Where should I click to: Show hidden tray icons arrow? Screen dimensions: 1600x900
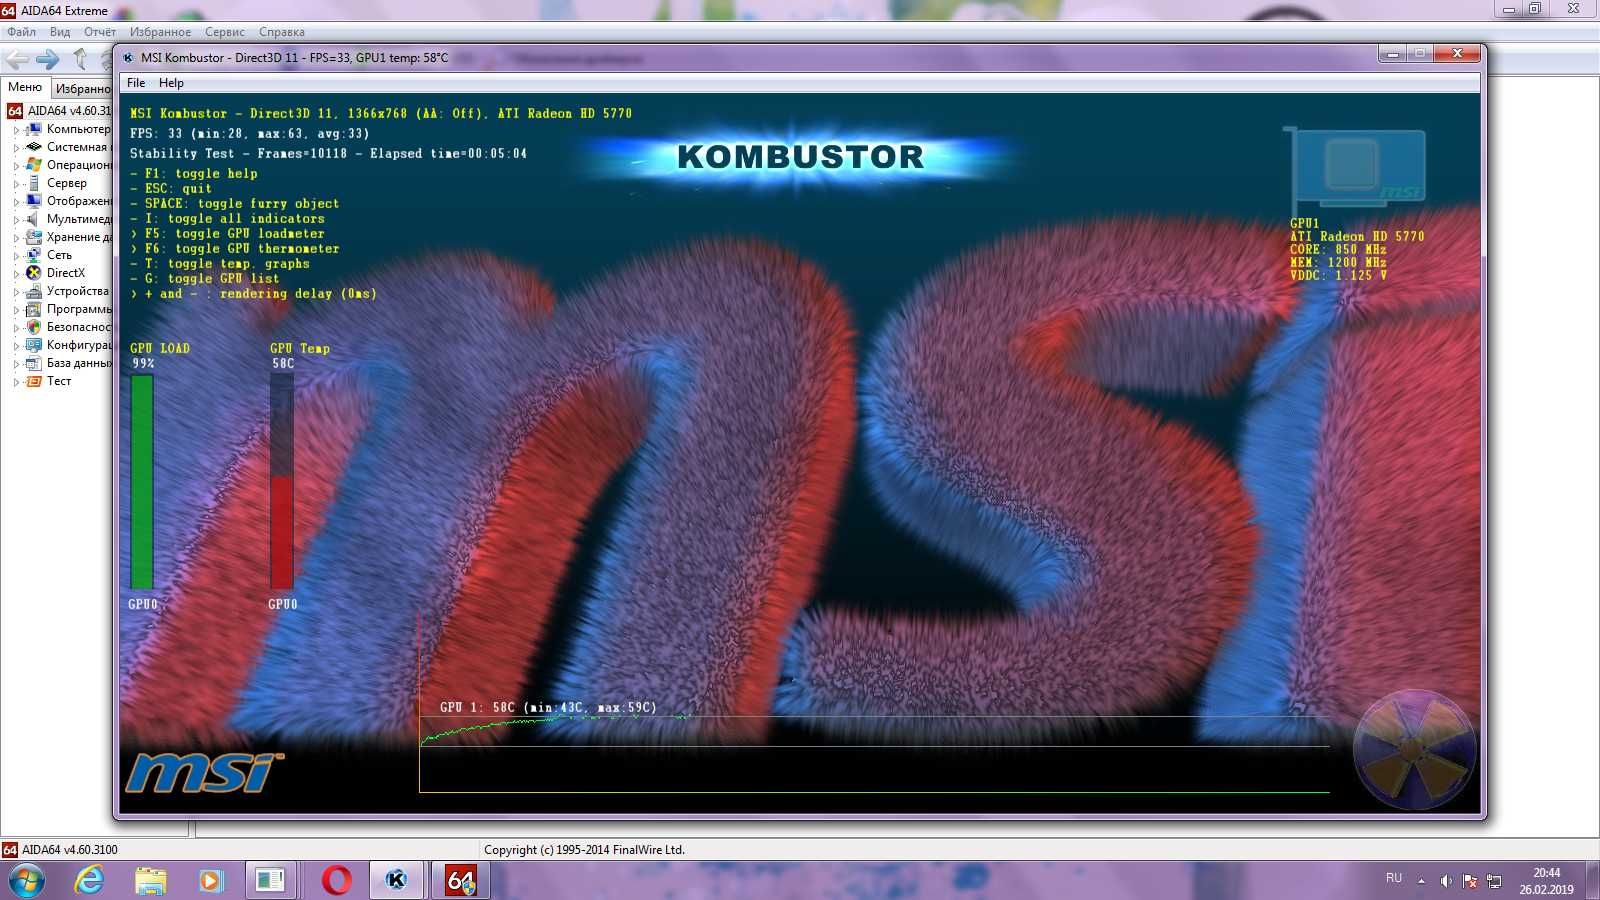1421,881
